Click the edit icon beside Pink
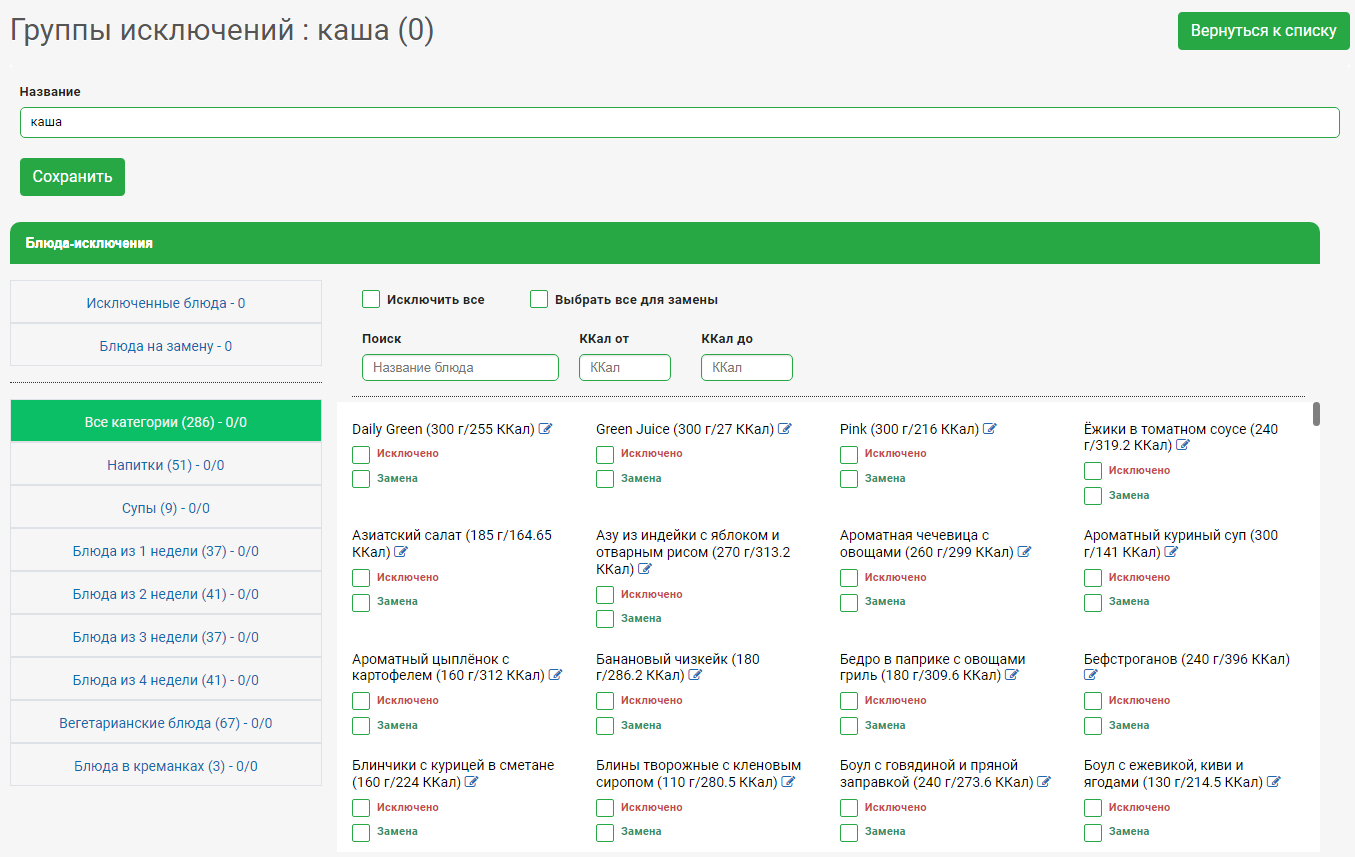Viewport: 1355px width, 857px height. click(990, 429)
